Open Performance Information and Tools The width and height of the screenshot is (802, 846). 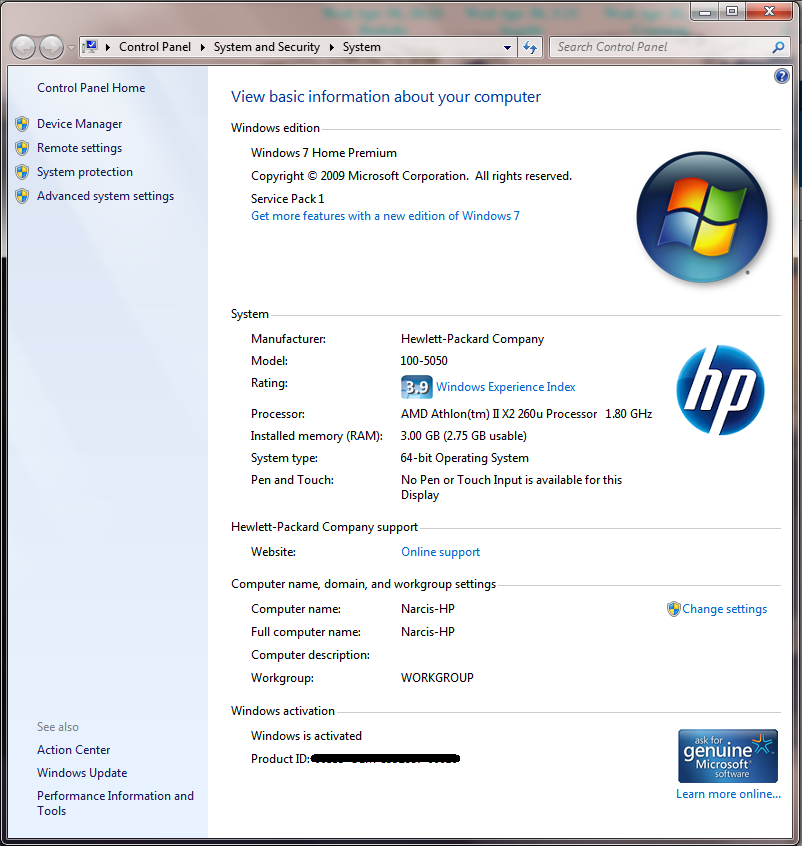click(x=115, y=803)
